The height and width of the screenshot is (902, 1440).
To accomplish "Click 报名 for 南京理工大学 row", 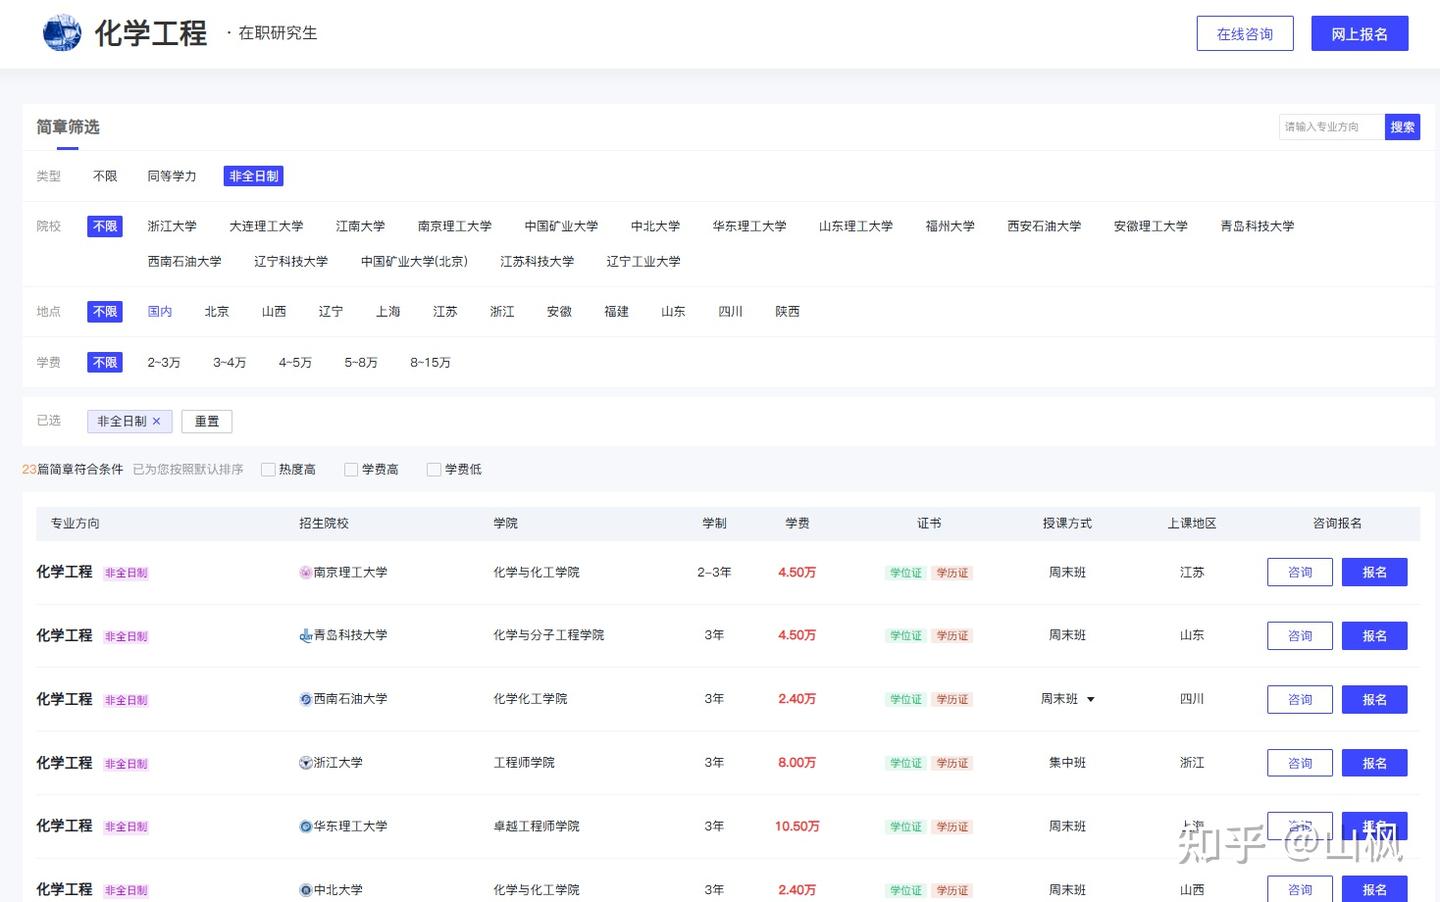I will point(1375,572).
